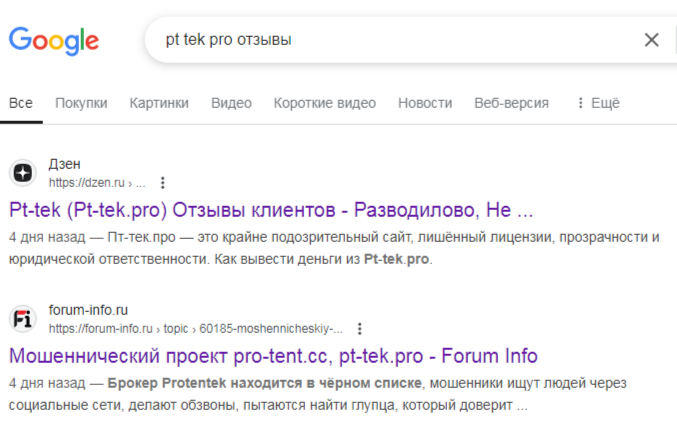
Task: Open the Google logo homepage link
Action: pos(54,41)
